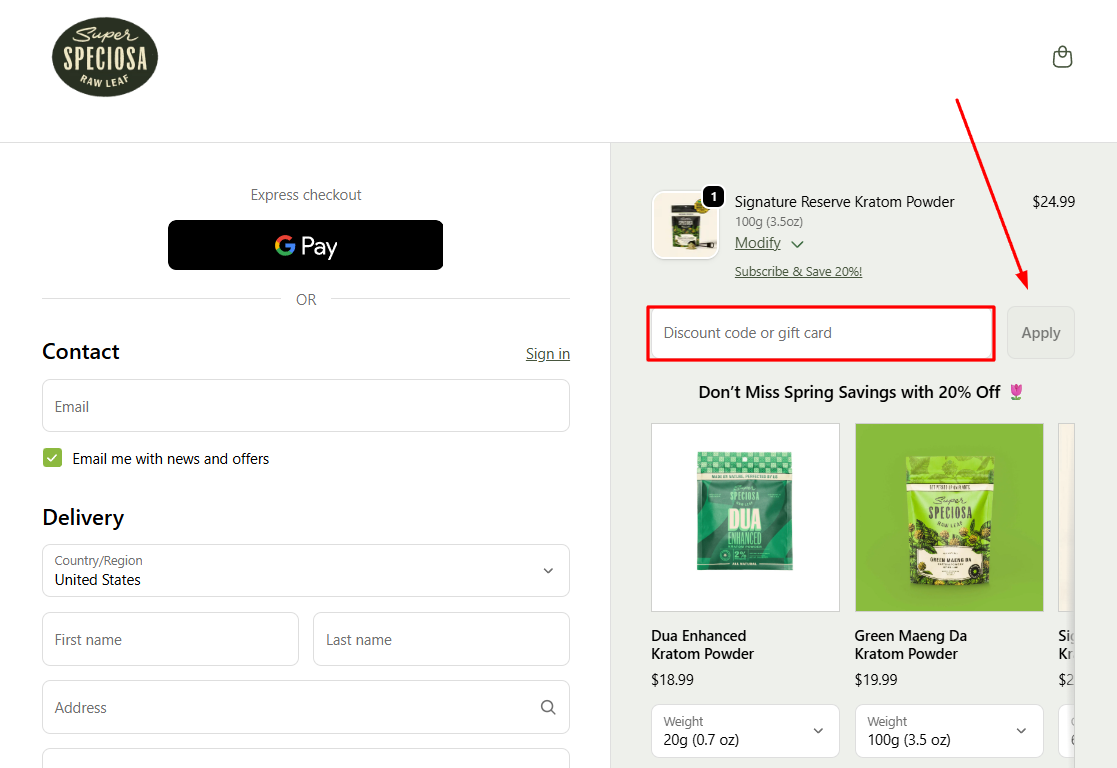
Task: Click the Dua Enhanced Kratom Powder title
Action: pos(702,645)
